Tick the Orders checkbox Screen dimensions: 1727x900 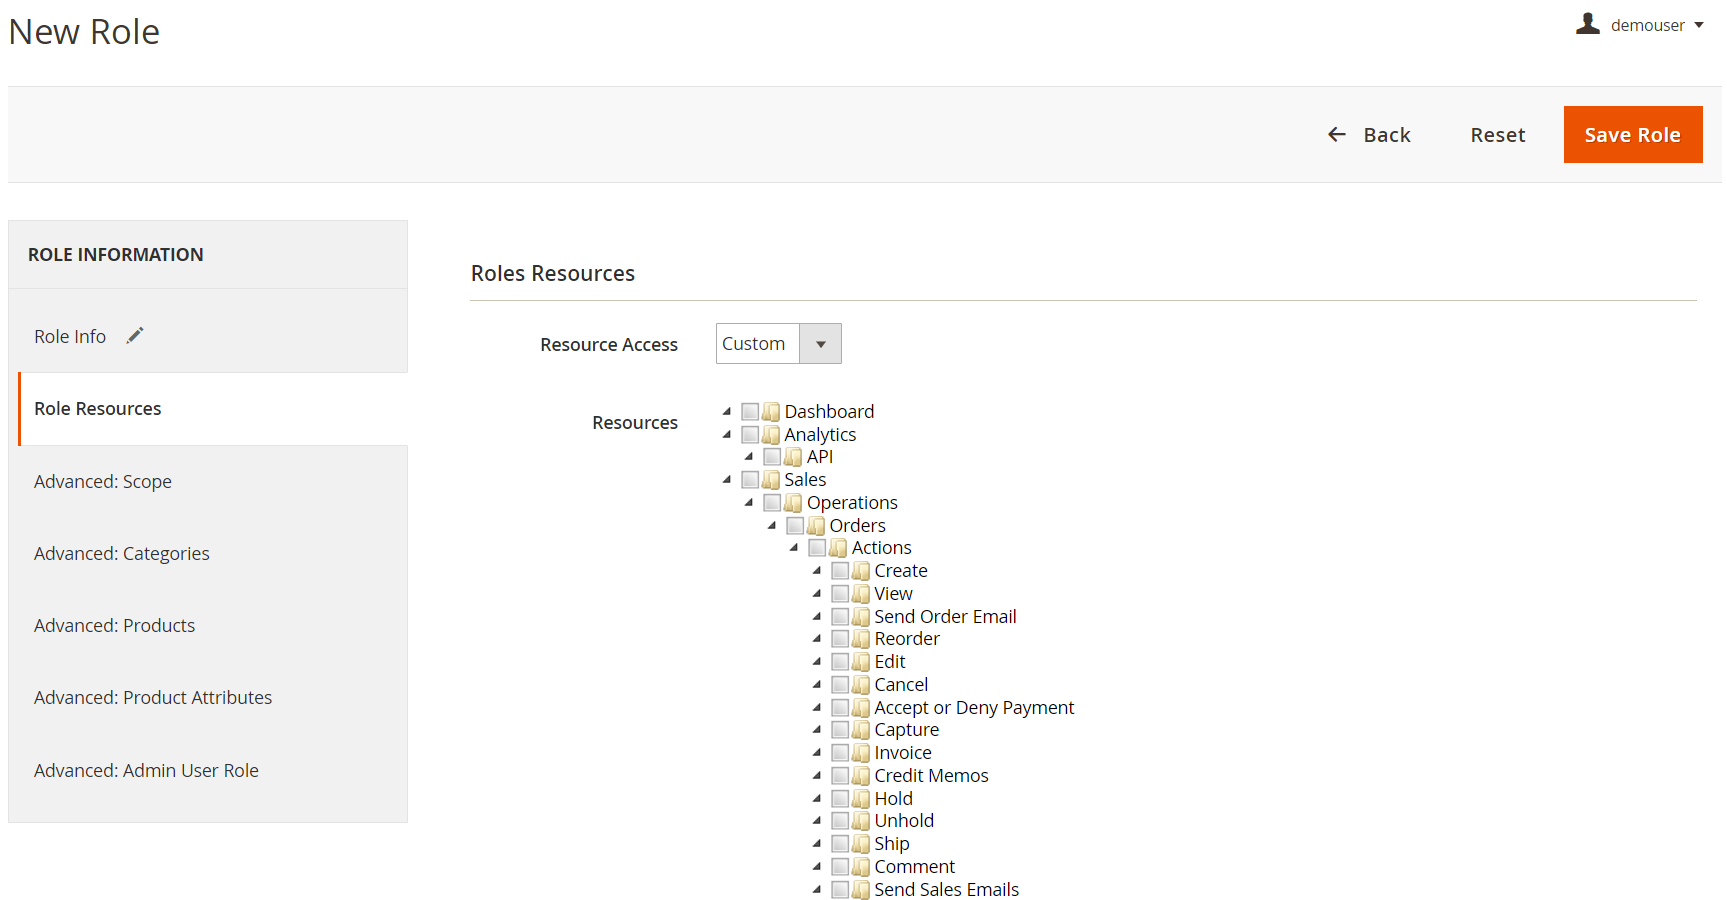pyautogui.click(x=795, y=526)
